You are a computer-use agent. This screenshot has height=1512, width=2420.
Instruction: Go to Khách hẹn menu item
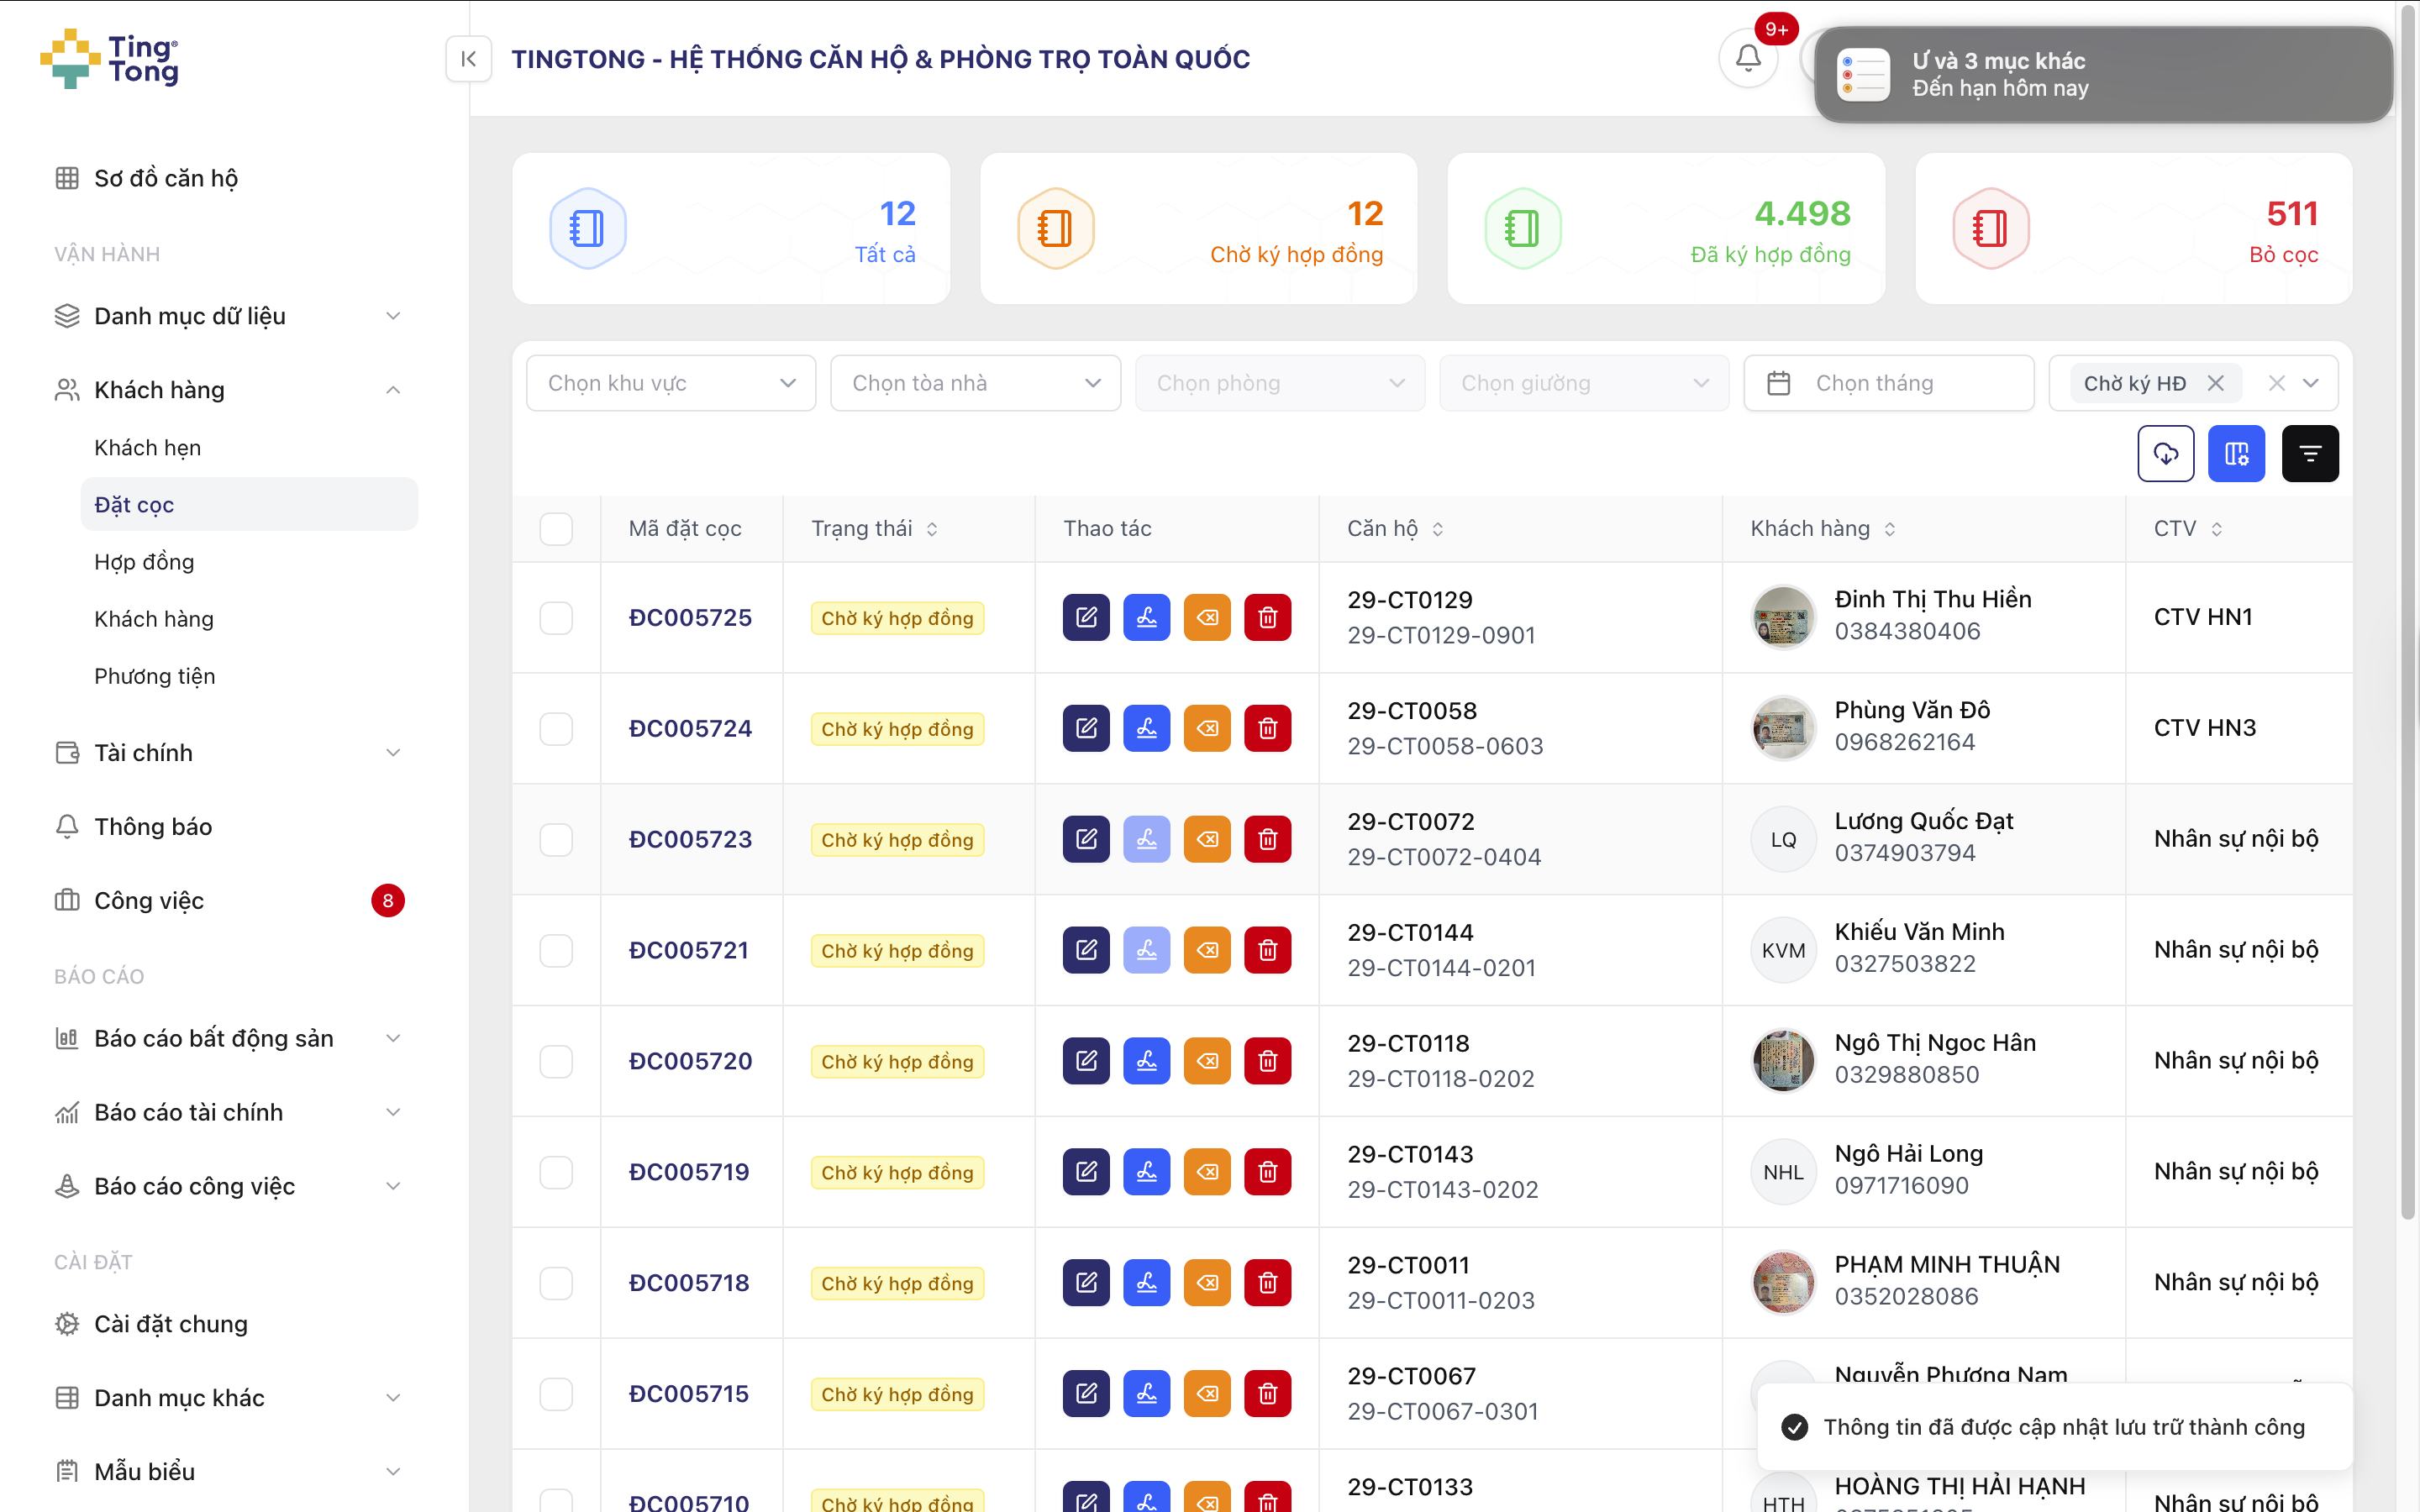(x=147, y=448)
